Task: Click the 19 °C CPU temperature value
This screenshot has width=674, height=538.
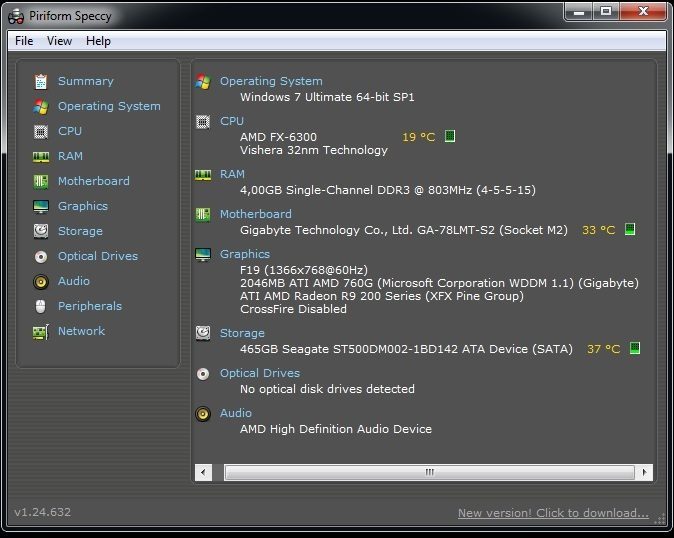Action: (419, 137)
